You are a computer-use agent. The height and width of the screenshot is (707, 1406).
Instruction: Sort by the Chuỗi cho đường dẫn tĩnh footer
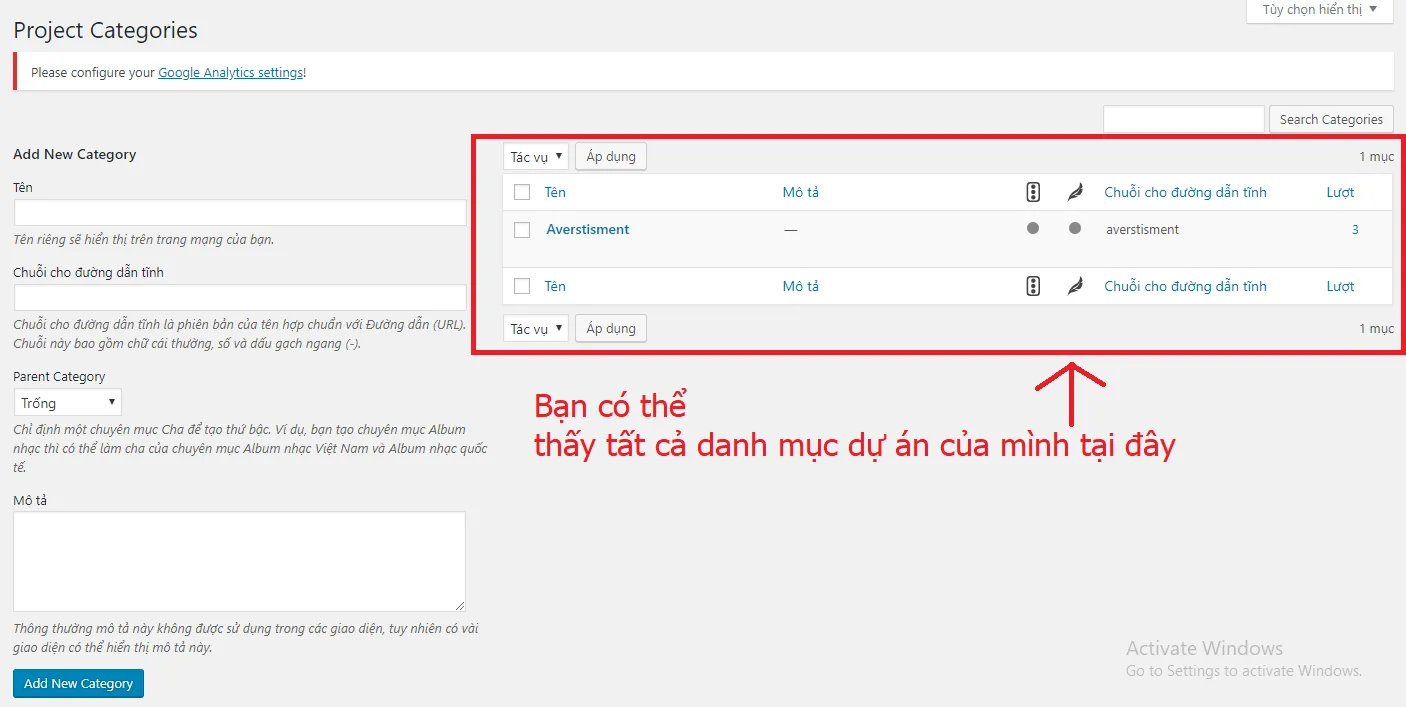(1185, 286)
